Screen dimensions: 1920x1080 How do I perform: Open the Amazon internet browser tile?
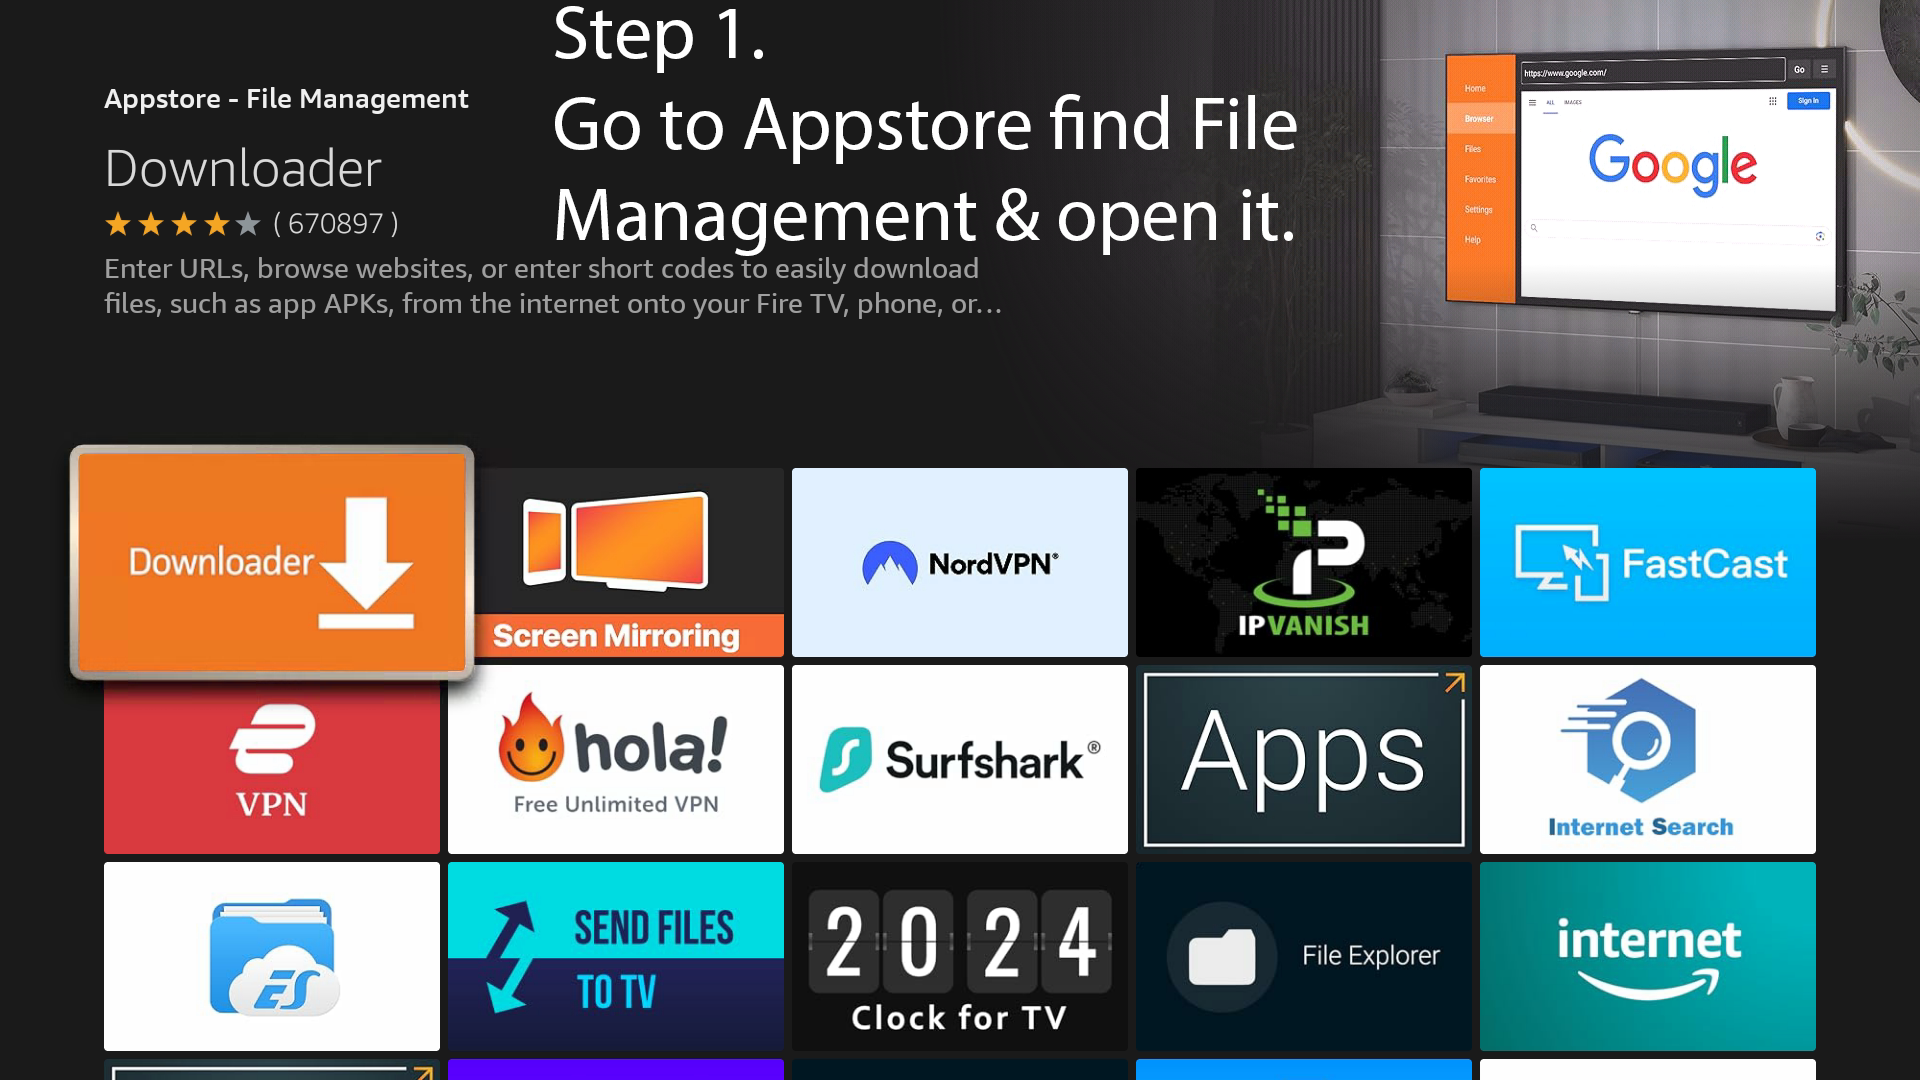click(x=1647, y=956)
